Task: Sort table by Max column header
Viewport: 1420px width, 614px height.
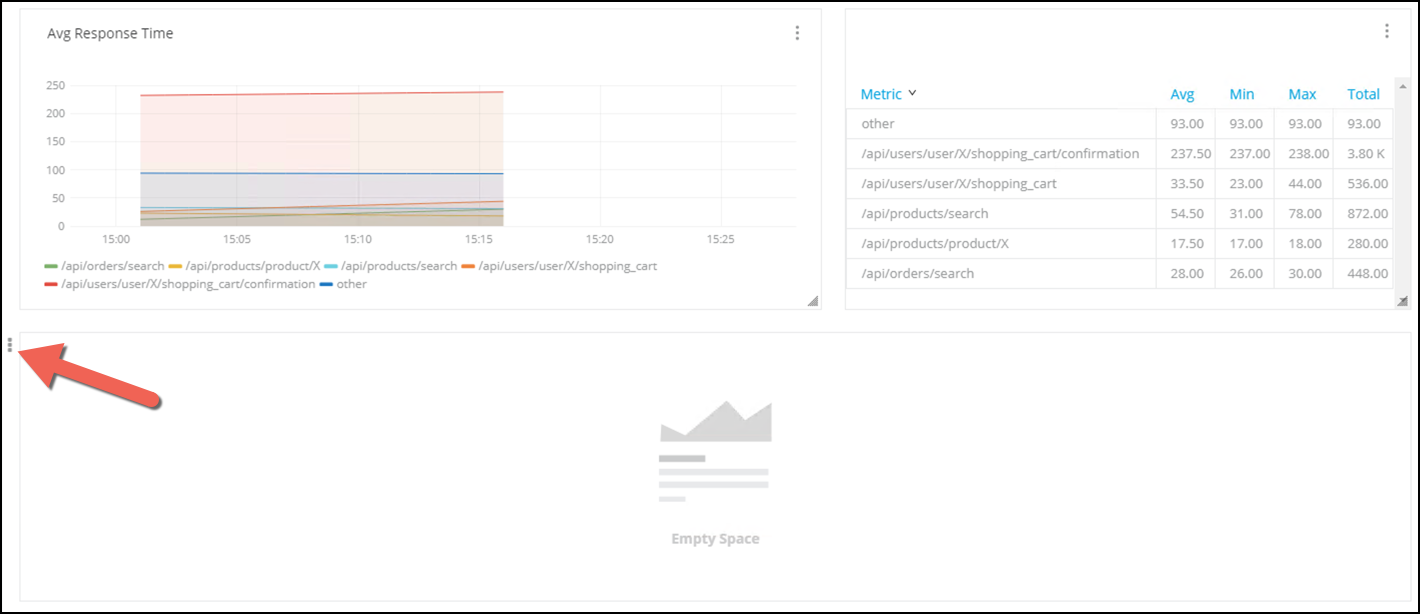Action: click(x=1302, y=94)
